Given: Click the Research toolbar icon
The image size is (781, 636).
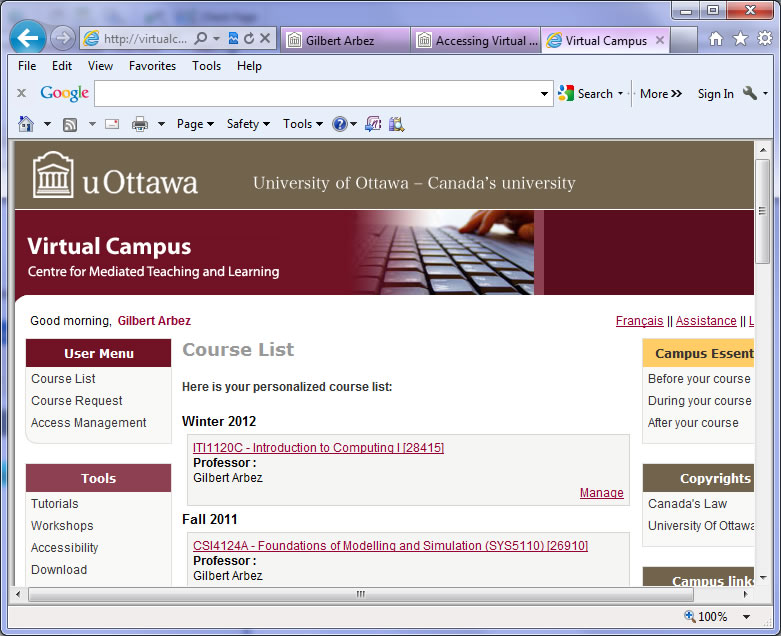Looking at the screenshot, I should click(396, 124).
